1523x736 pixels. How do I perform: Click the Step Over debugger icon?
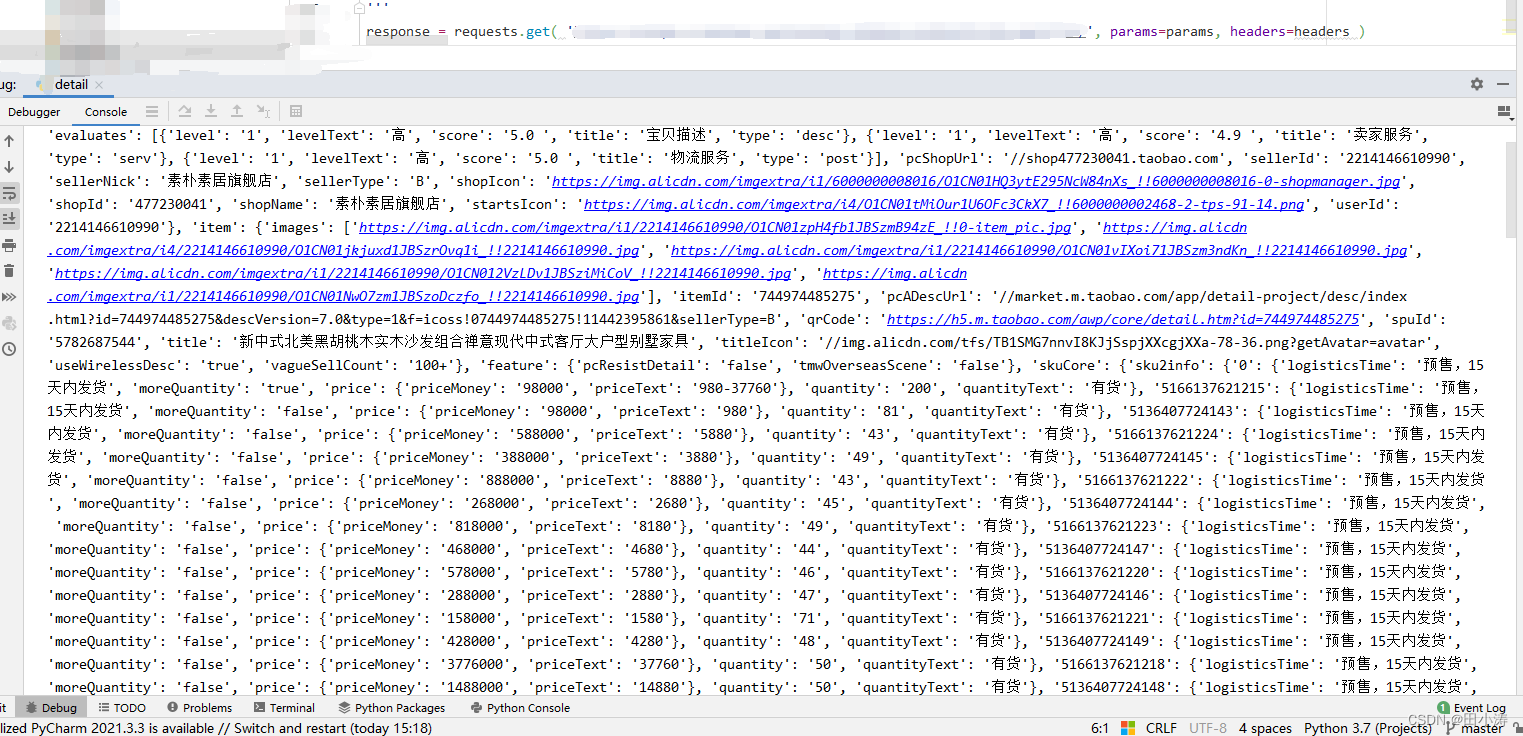point(185,111)
